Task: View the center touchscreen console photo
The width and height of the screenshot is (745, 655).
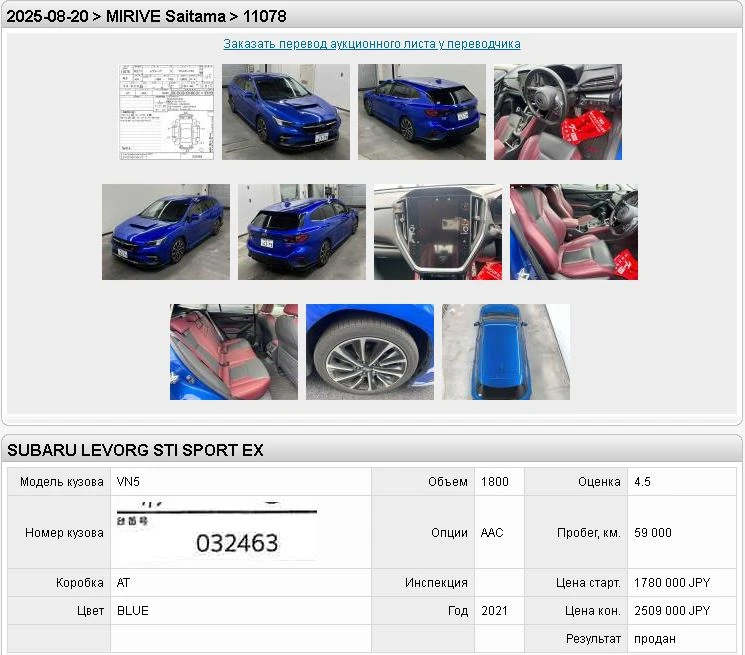Action: click(438, 232)
